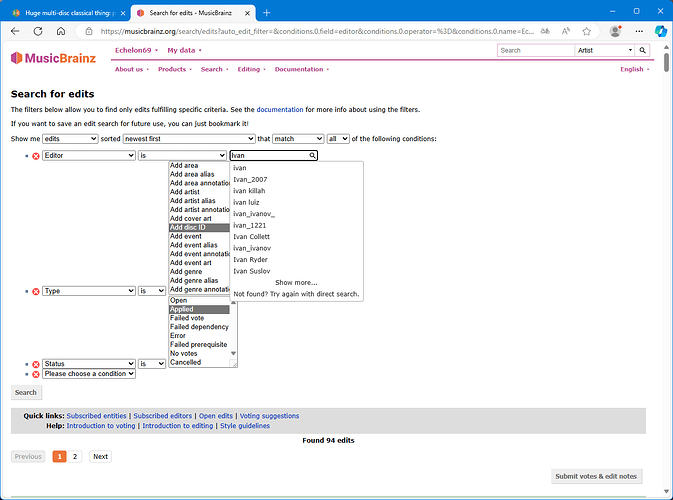Choose 'Ivan Collett' from editor suggestions
Viewport: 673px width, 500px height.
pyautogui.click(x=297, y=237)
